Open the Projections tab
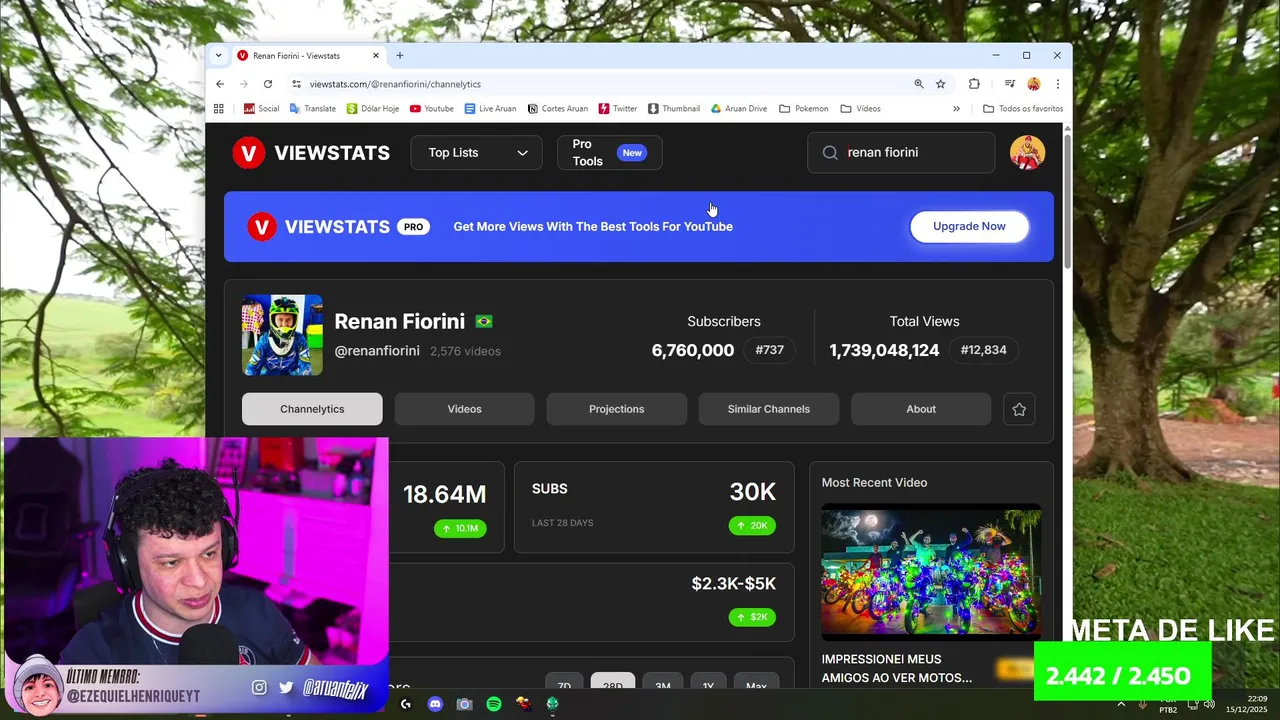 pos(616,409)
